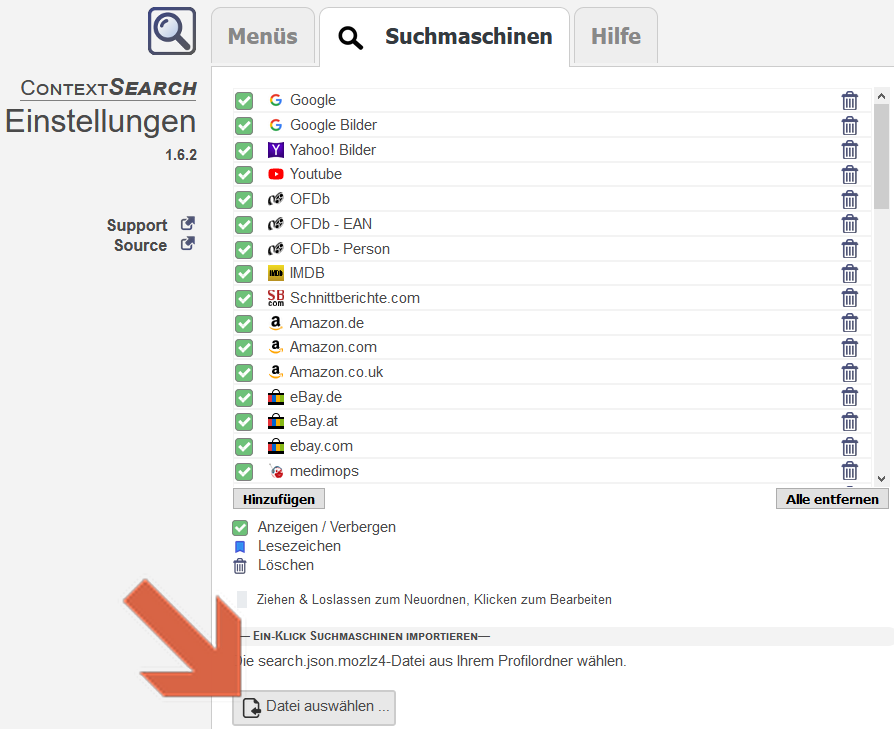Delete the Google search engine
Viewport: 894px width, 729px height.
pyautogui.click(x=850, y=100)
